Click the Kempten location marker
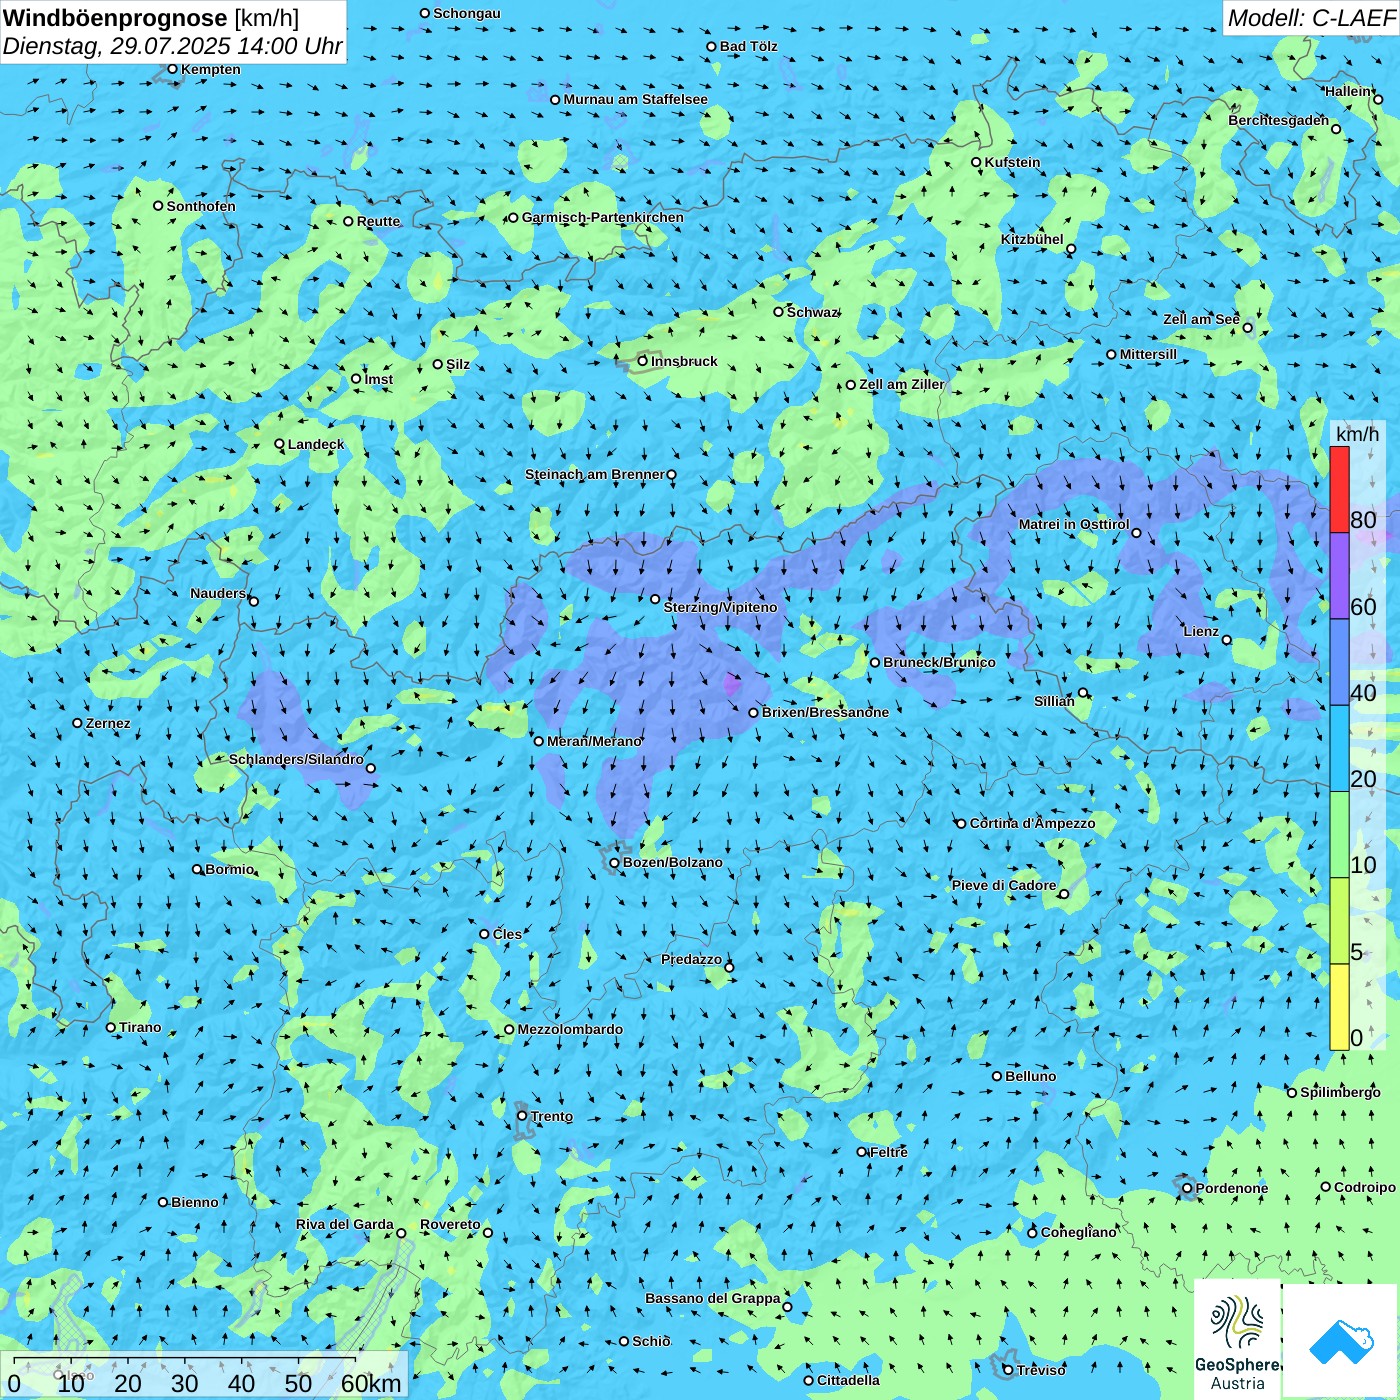Screen dimensions: 1400x1400 pyautogui.click(x=172, y=69)
